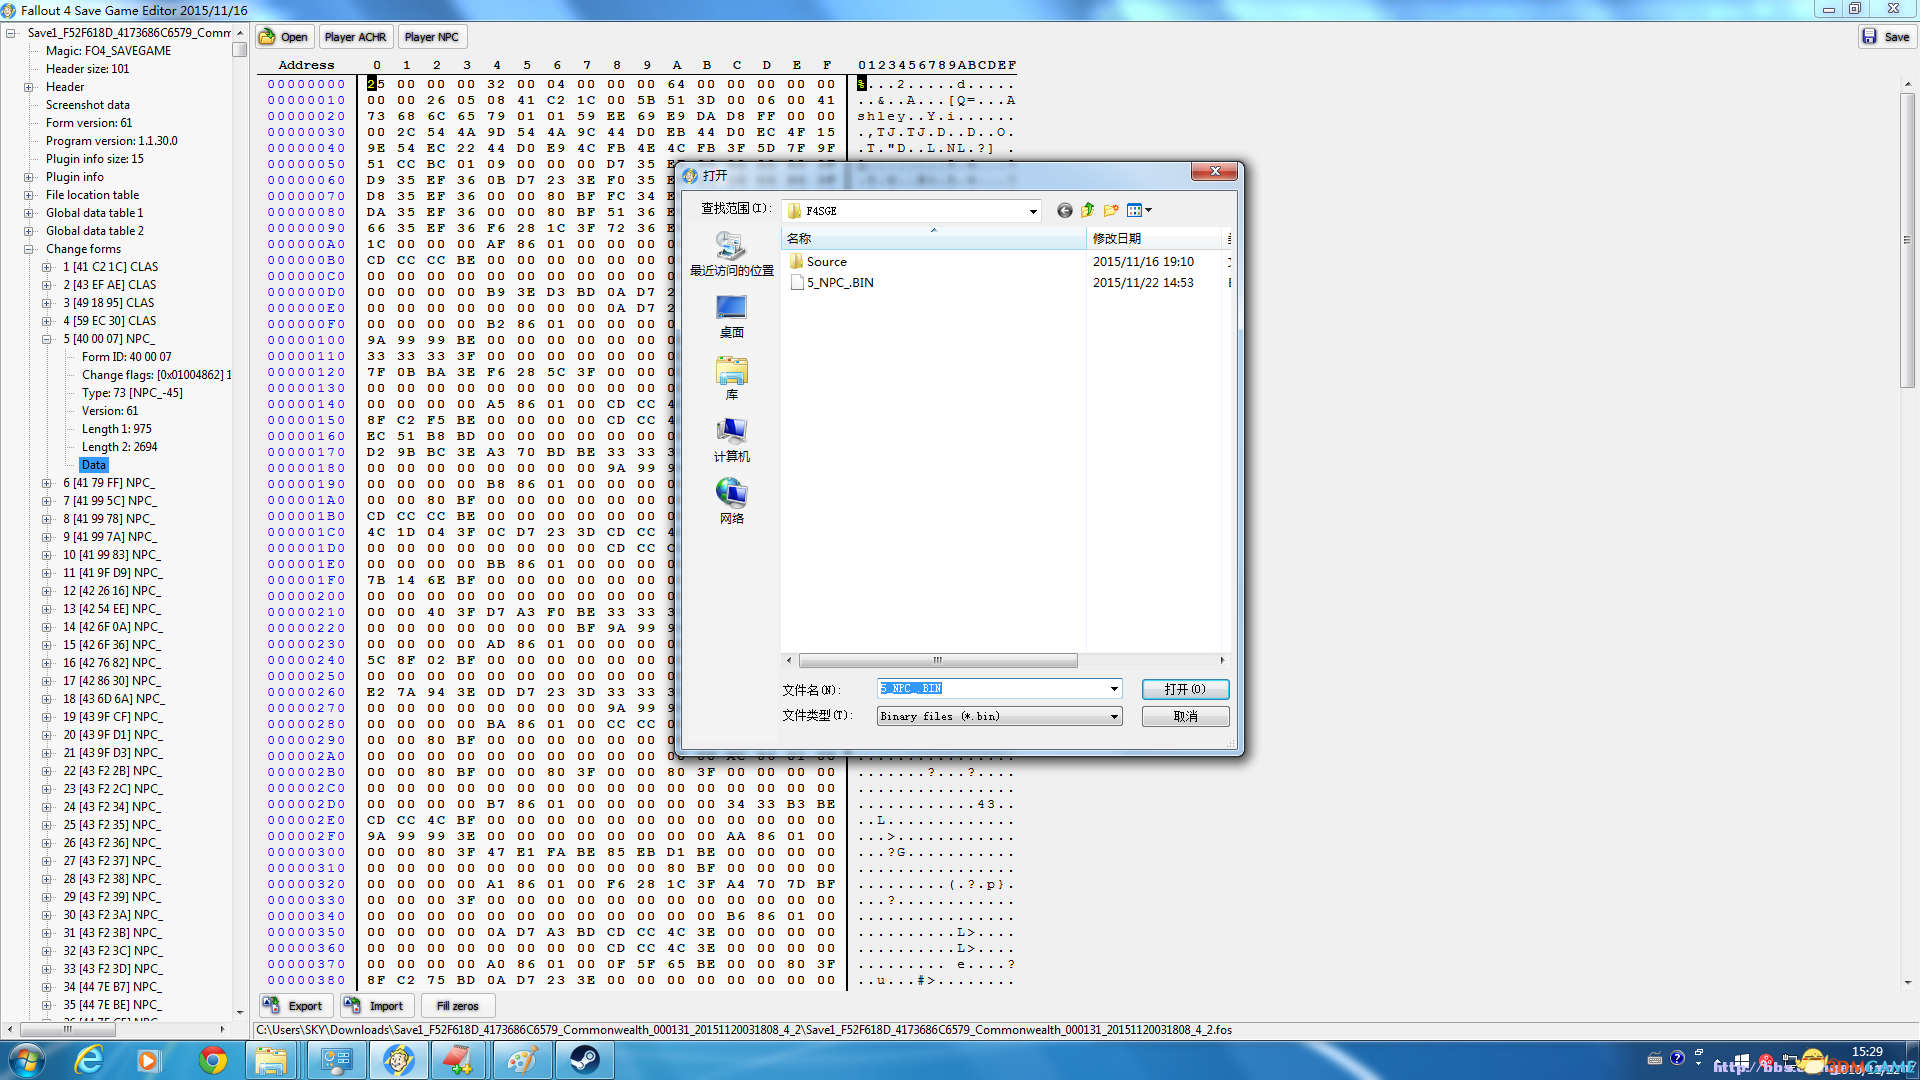Screen dimensions: 1920x1080
Task: Click the hex view vertical scrollbar thumb
Action: [x=1907, y=240]
